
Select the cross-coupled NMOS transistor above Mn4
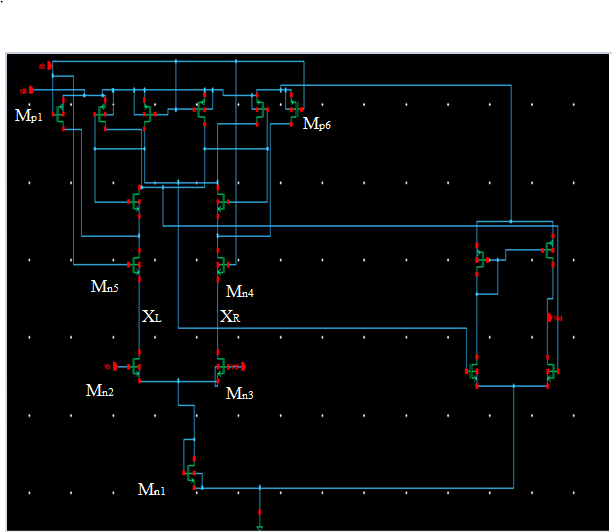click(x=222, y=202)
